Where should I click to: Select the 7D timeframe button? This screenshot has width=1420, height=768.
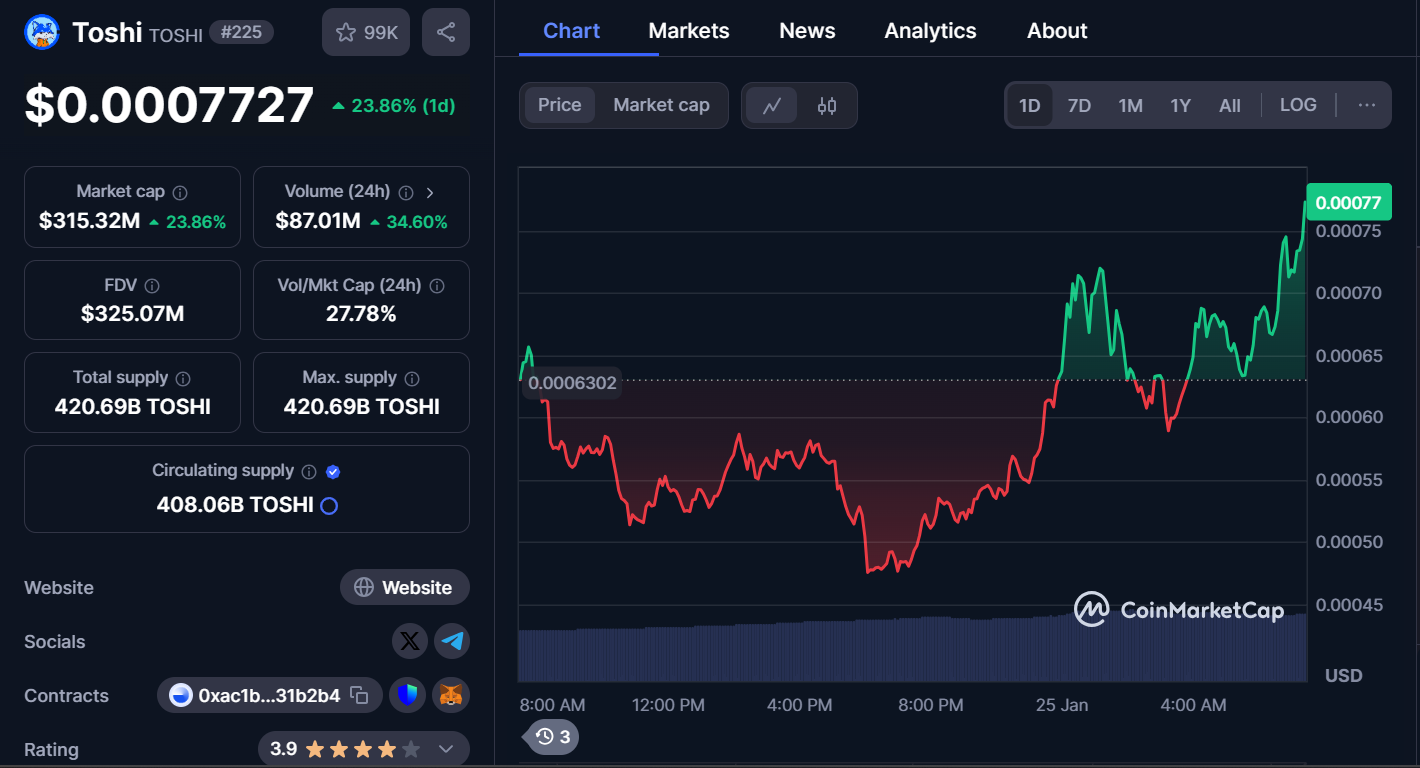[1079, 104]
